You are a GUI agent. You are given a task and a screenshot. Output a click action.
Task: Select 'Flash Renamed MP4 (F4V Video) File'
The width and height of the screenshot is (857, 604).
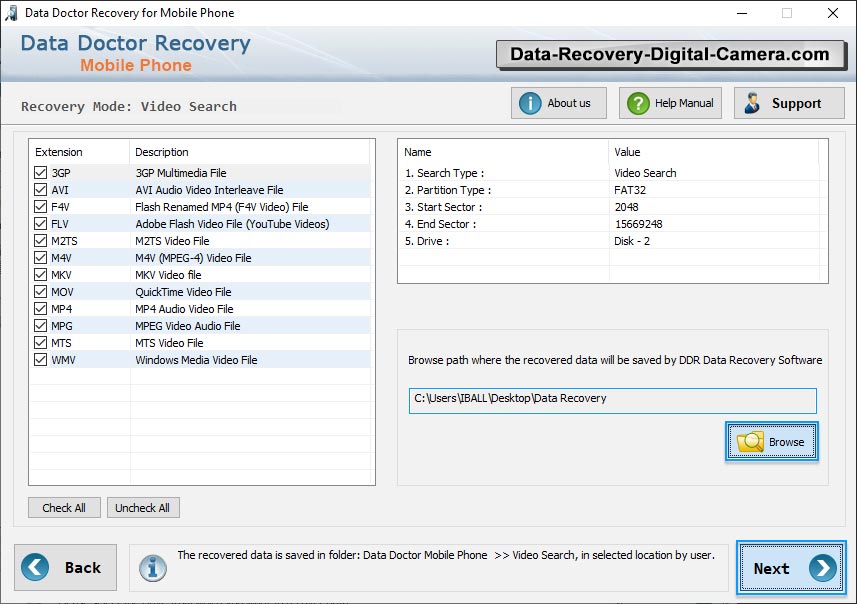[221, 207]
